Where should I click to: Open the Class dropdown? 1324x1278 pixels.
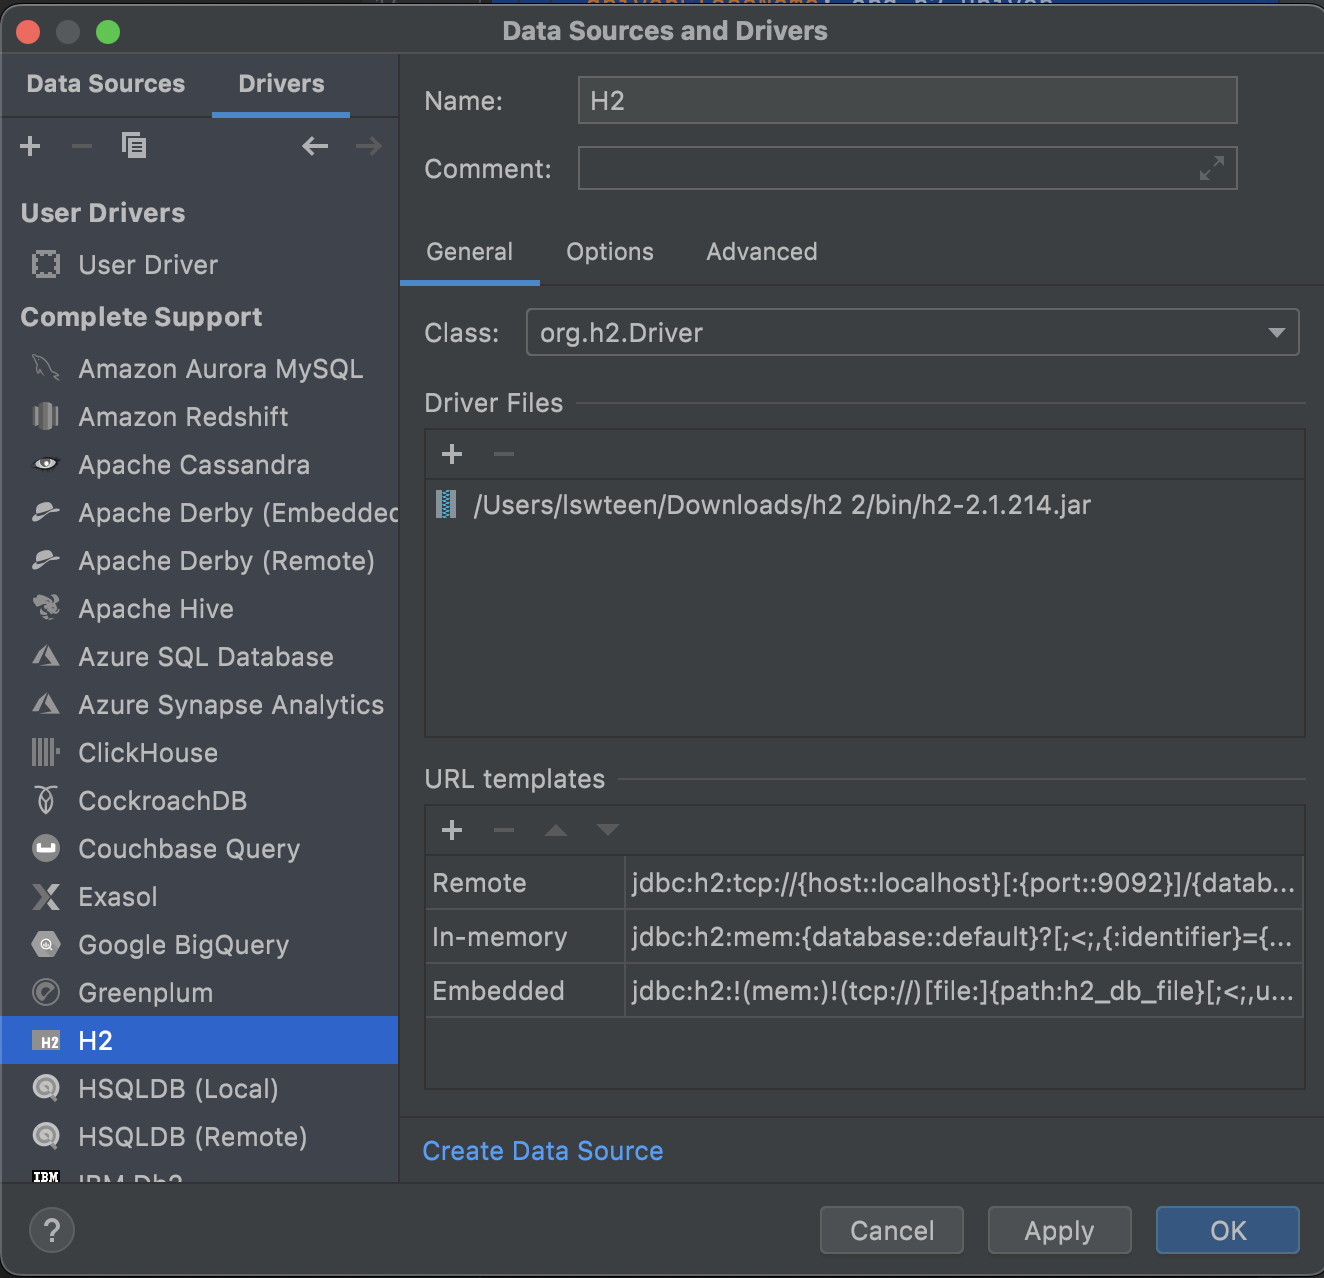pos(1277,332)
